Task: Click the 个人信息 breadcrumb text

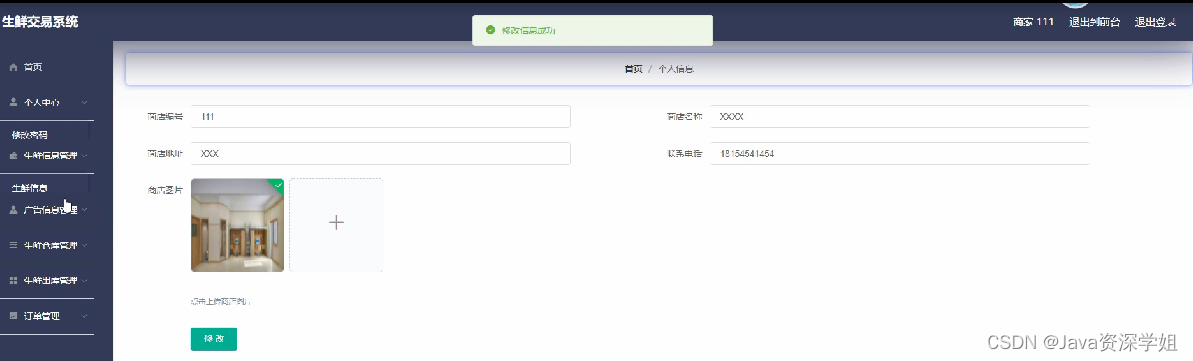Action: pyautogui.click(x=676, y=69)
